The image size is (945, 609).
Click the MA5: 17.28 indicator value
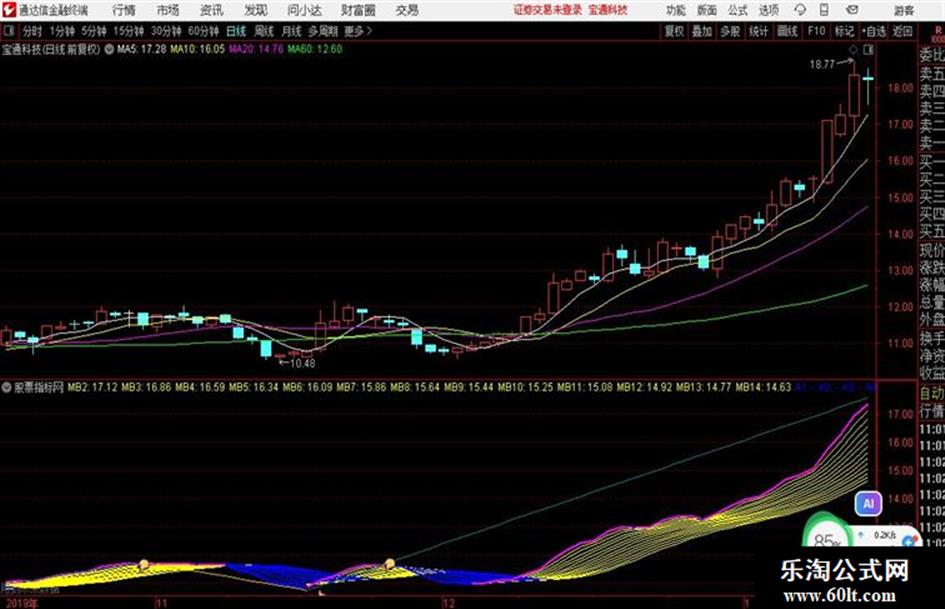(142, 49)
